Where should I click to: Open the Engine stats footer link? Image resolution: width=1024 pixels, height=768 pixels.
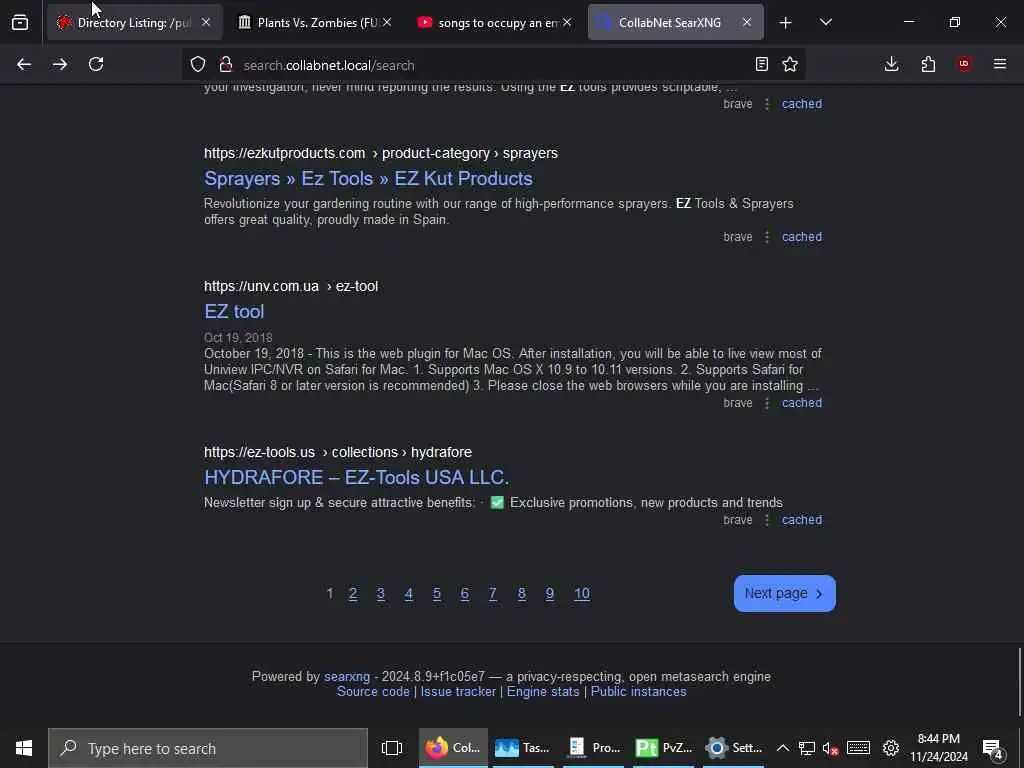click(x=543, y=692)
